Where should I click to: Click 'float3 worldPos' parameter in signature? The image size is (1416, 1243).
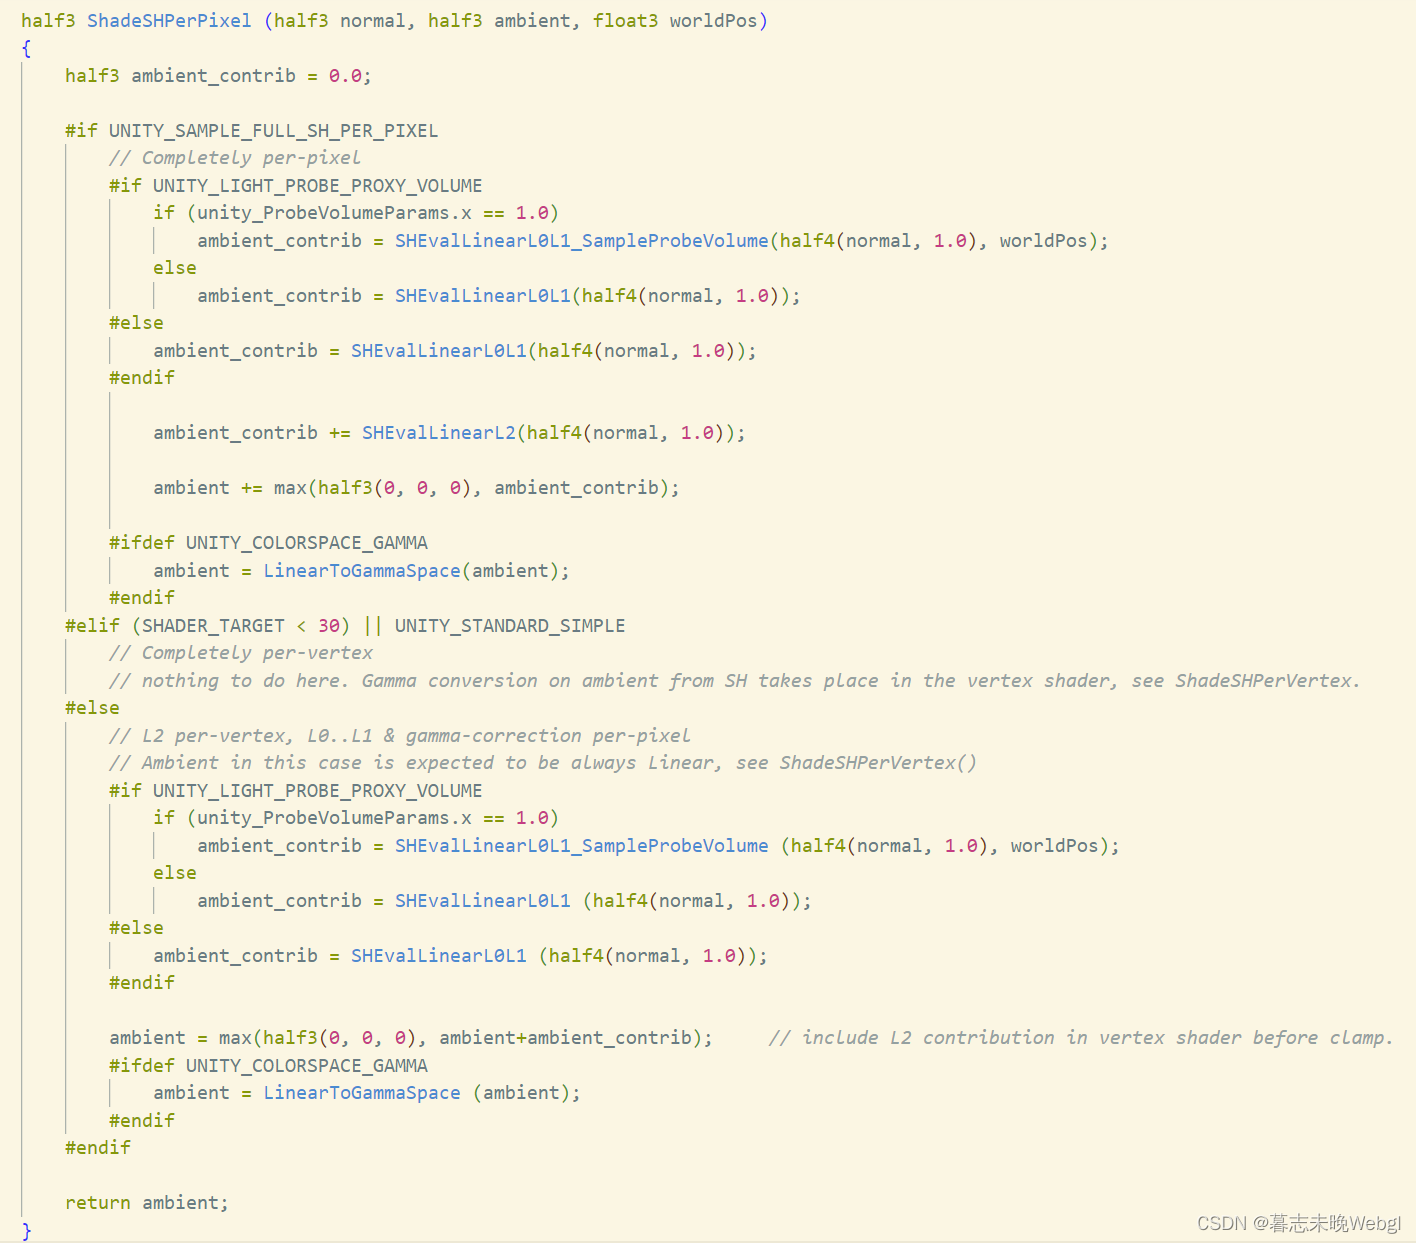[x=675, y=20]
